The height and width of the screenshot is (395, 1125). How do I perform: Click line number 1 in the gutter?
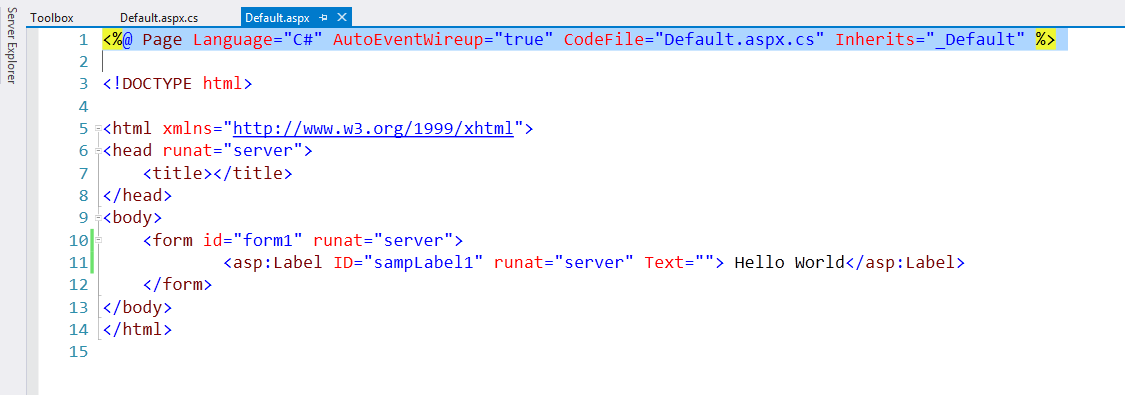pos(83,39)
